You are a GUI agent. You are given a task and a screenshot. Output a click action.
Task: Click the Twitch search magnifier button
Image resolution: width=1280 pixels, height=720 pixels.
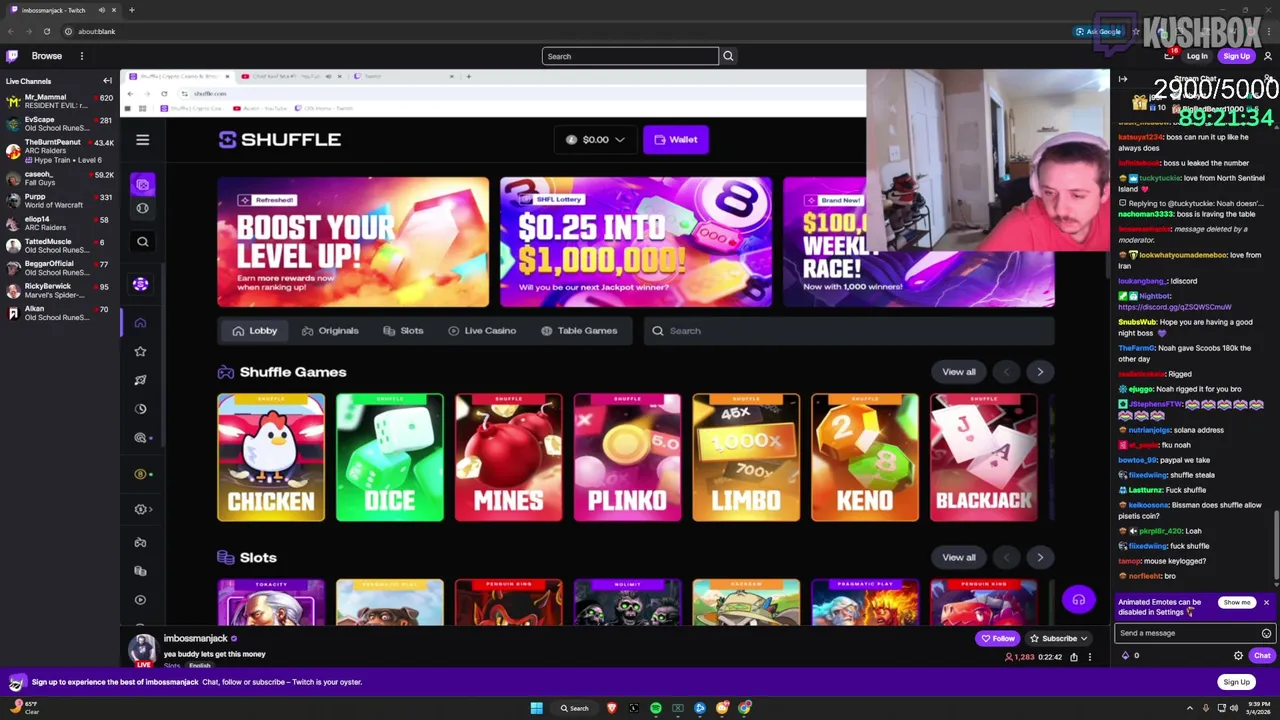[x=728, y=56]
